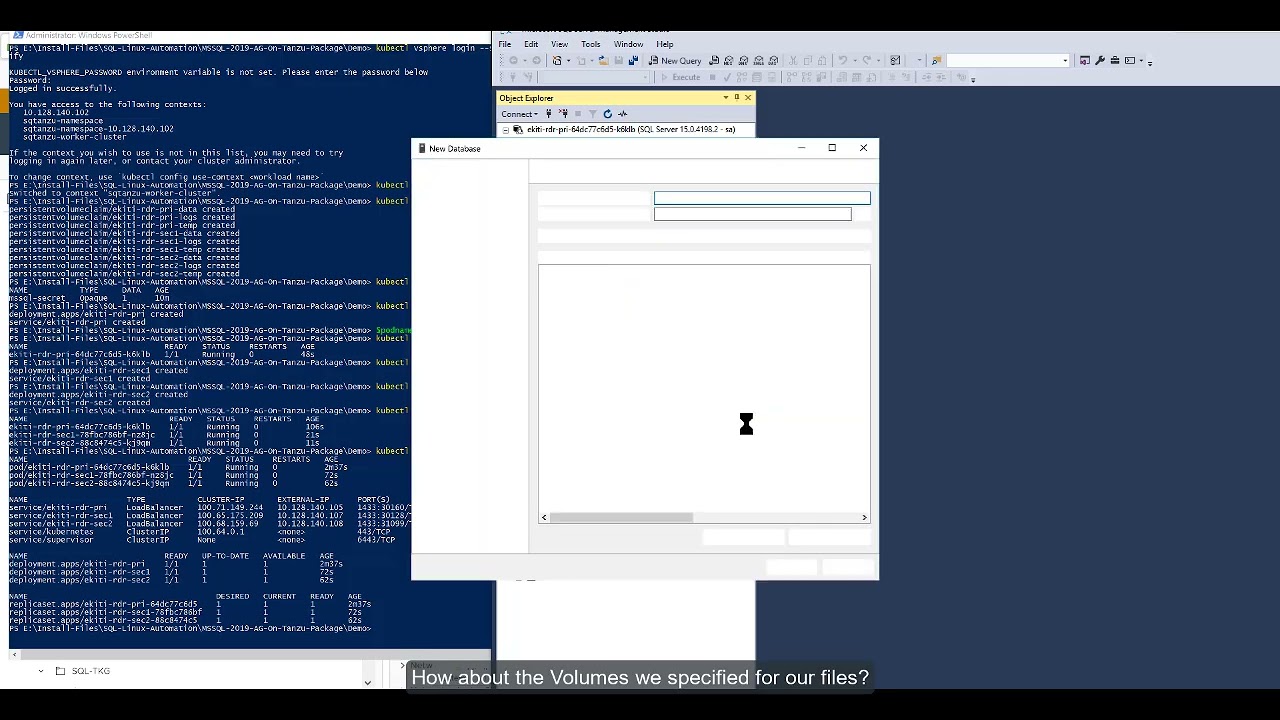Viewport: 1280px width, 720px height.
Task: Open the View menu
Action: pyautogui.click(x=559, y=44)
